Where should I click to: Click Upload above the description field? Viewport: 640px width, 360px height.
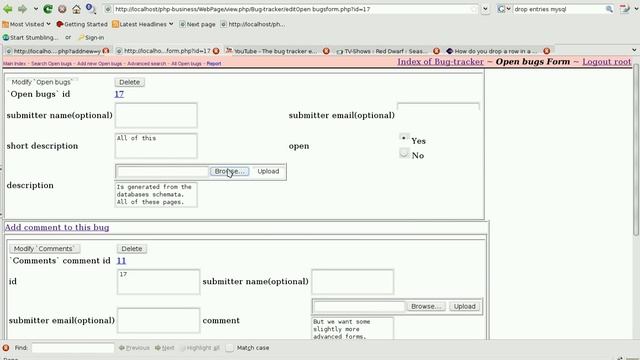[x=268, y=171]
